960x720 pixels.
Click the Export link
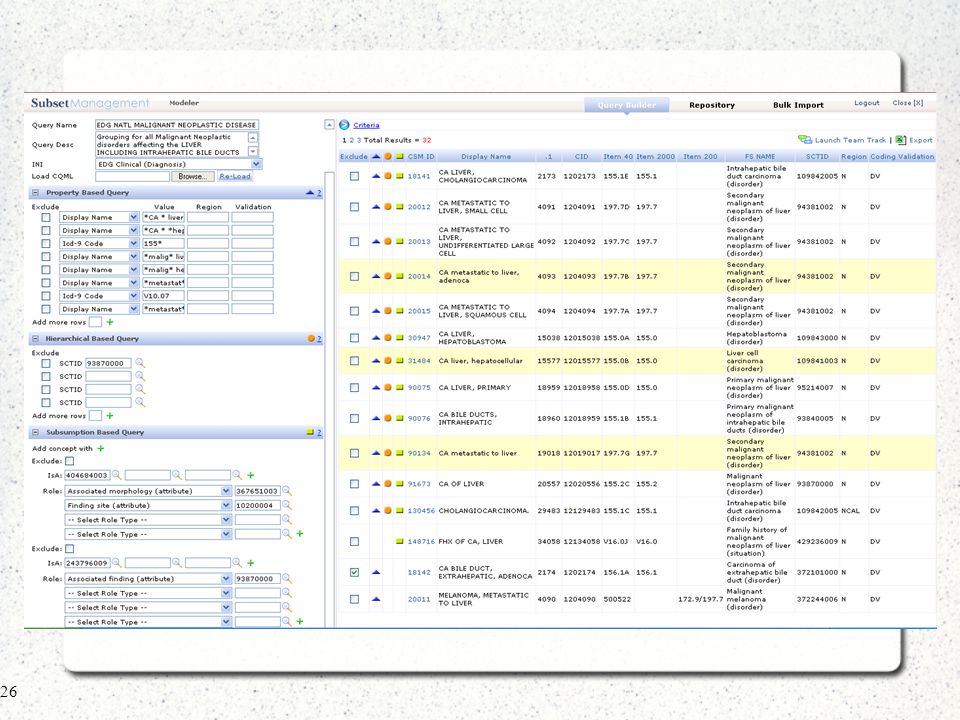click(x=920, y=140)
